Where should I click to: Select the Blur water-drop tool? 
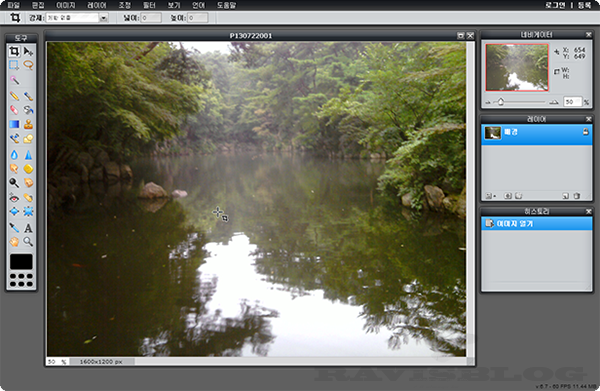[x=14, y=155]
